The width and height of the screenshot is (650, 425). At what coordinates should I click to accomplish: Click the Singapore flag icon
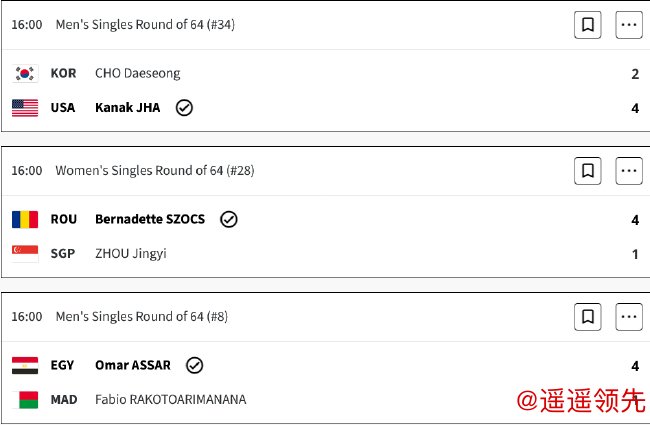click(x=25, y=254)
